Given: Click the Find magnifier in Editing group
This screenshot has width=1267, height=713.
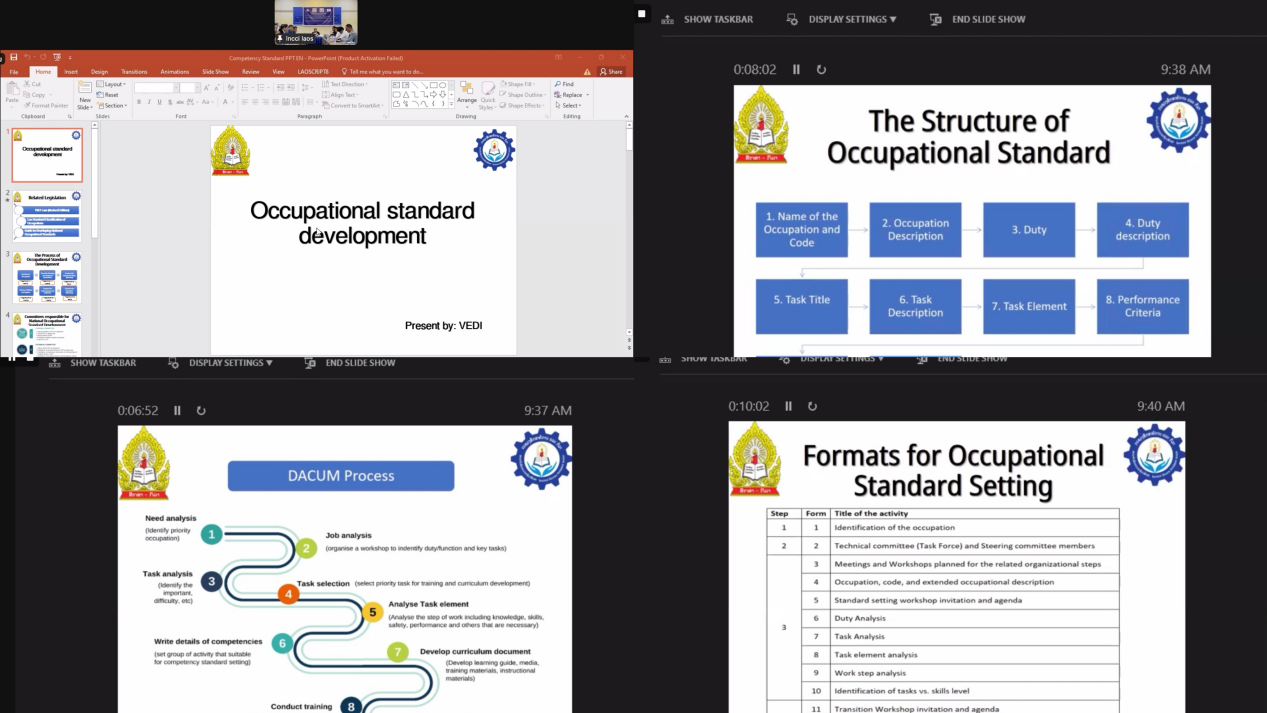Looking at the screenshot, I should (557, 84).
